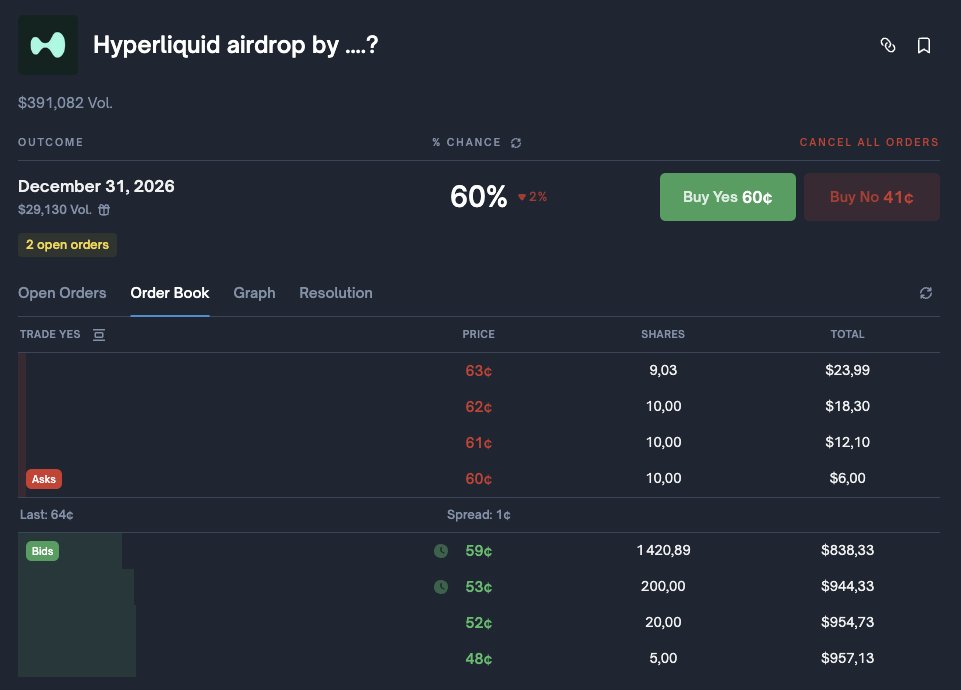
Task: Click the 200,00 shares value
Action: pos(663,586)
